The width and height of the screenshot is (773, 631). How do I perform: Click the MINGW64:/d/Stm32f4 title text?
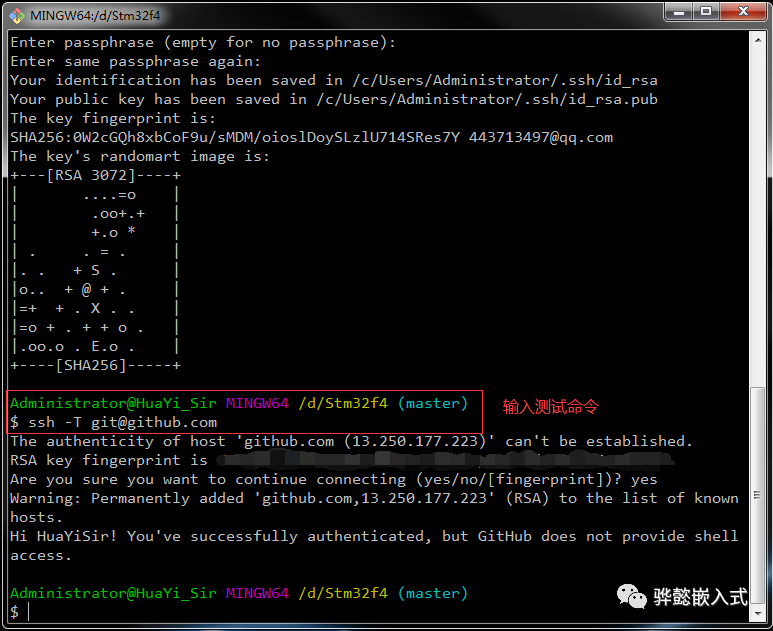pyautogui.click(x=95, y=16)
